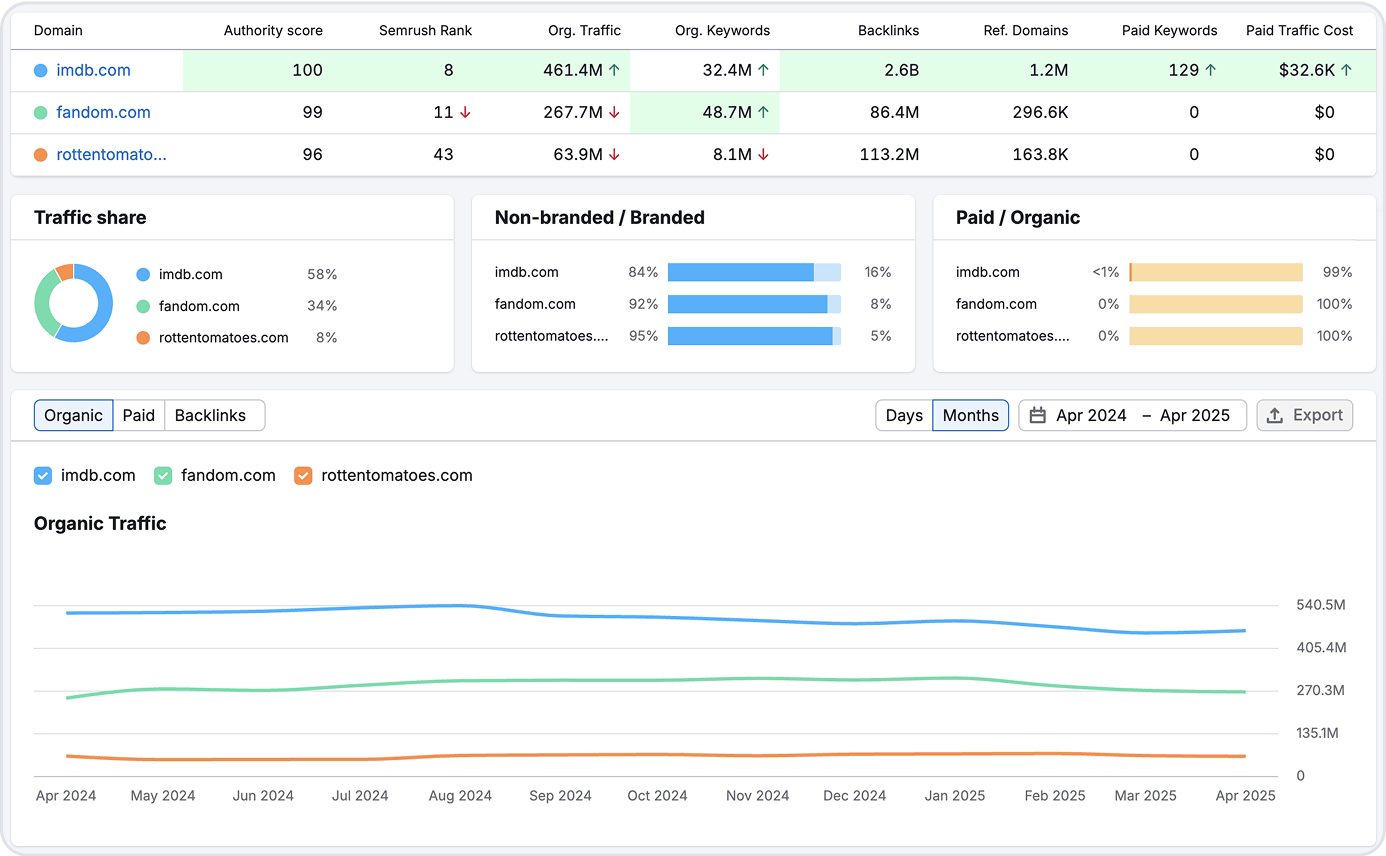This screenshot has height=856, width=1386.
Task: Click the up arrow beside 129 paid keywords
Action: pyautogui.click(x=1208, y=70)
